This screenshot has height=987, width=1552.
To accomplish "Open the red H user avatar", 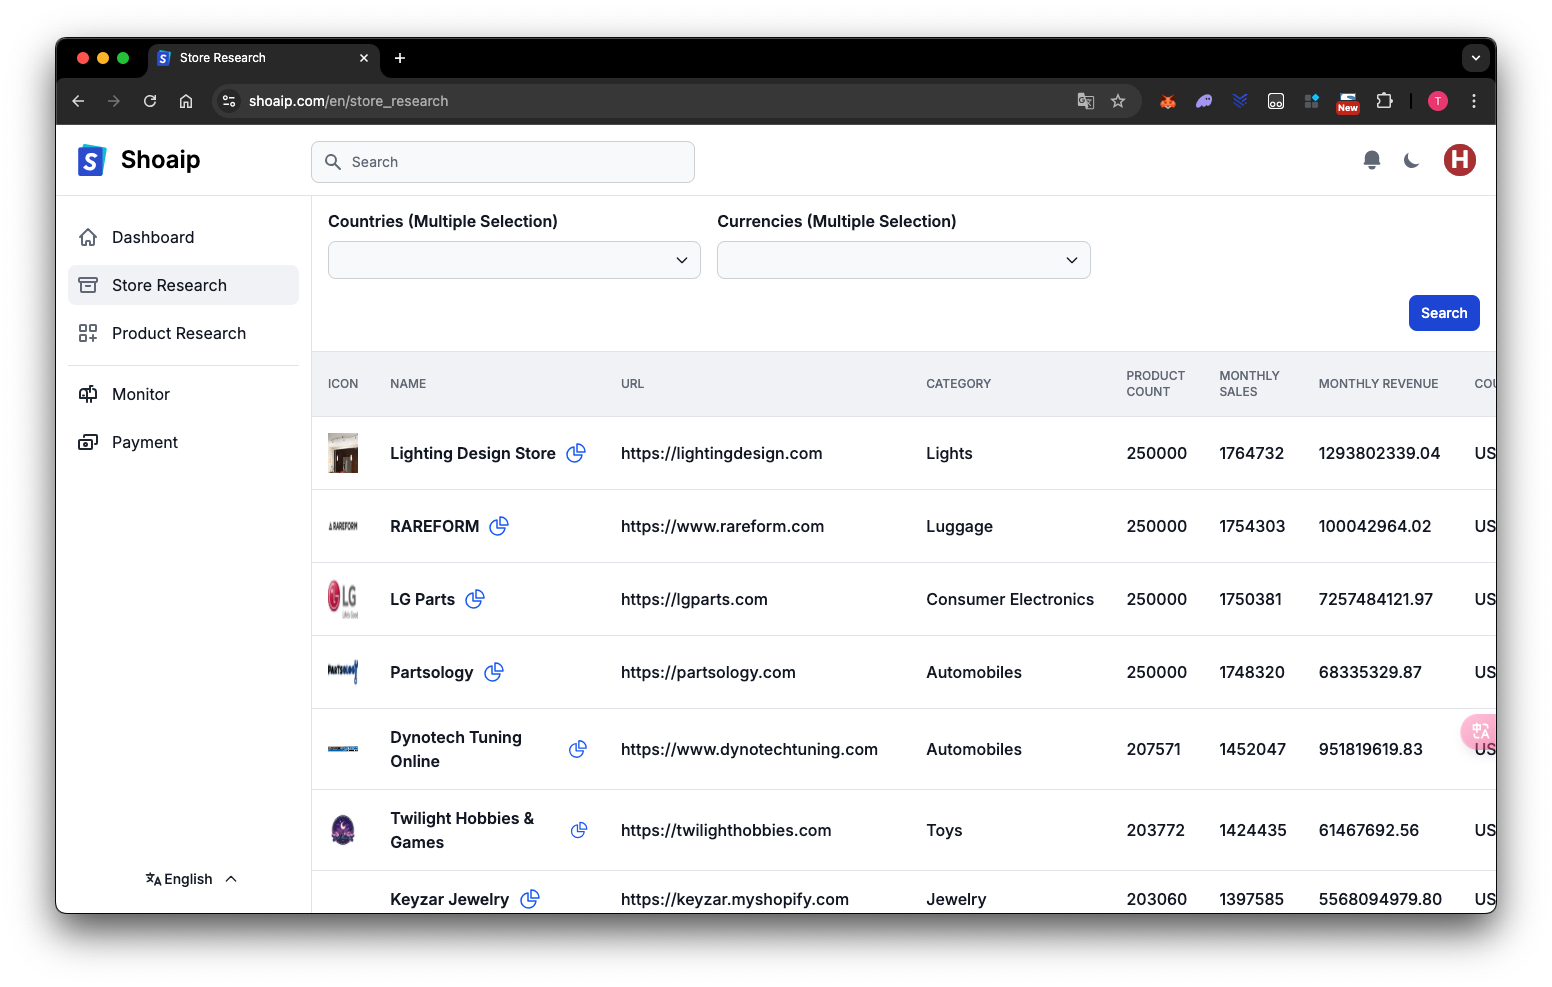I will click(x=1459, y=160).
